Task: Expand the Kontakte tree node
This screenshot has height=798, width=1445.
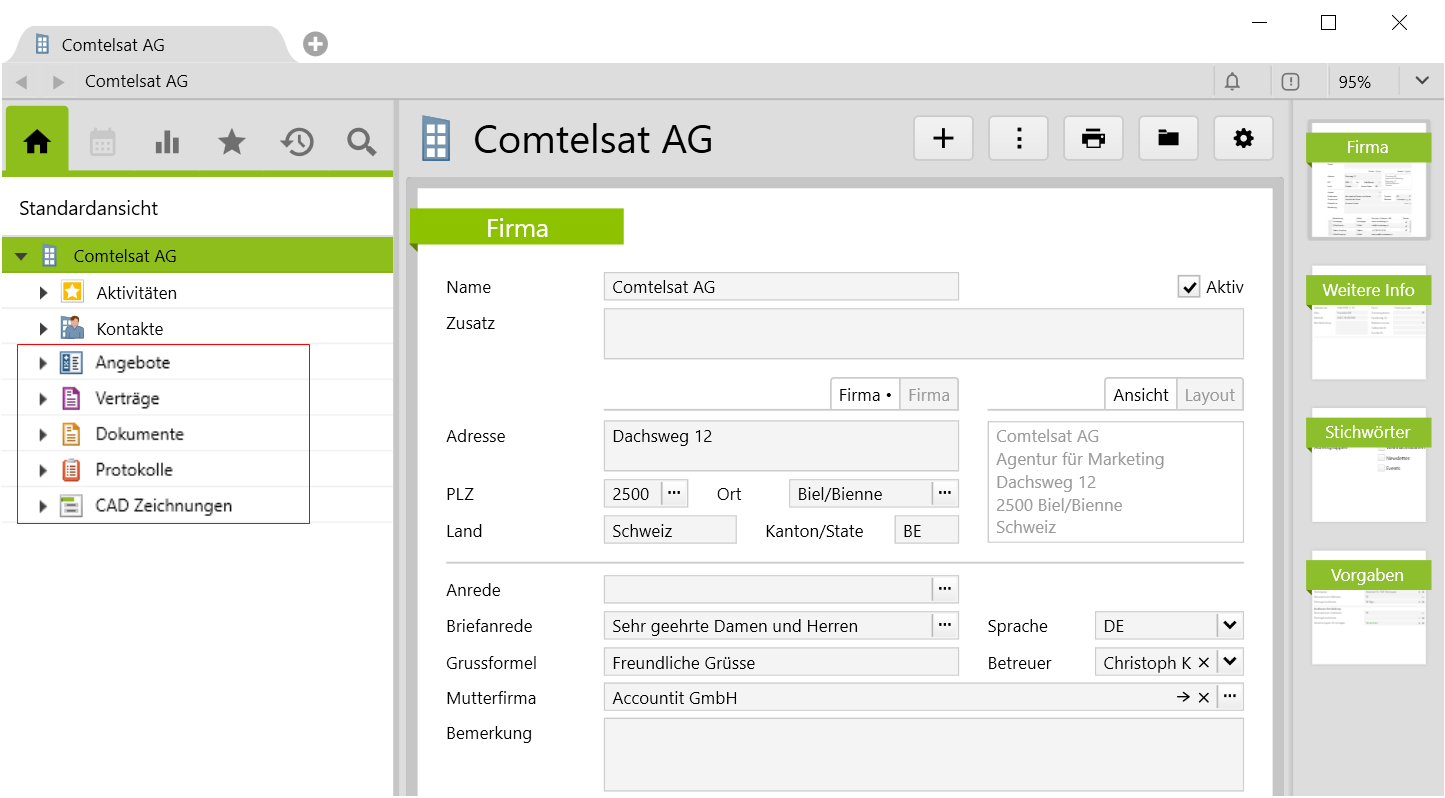Action: tap(43, 329)
